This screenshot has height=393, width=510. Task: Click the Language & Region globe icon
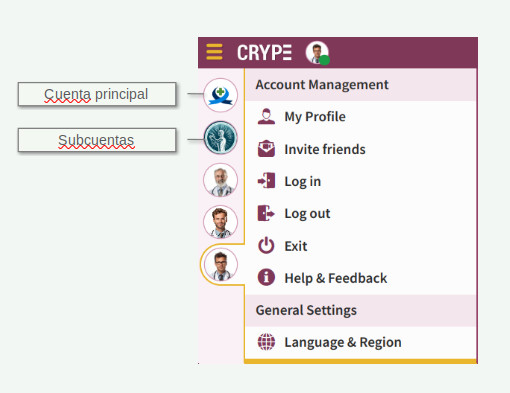[x=266, y=342]
